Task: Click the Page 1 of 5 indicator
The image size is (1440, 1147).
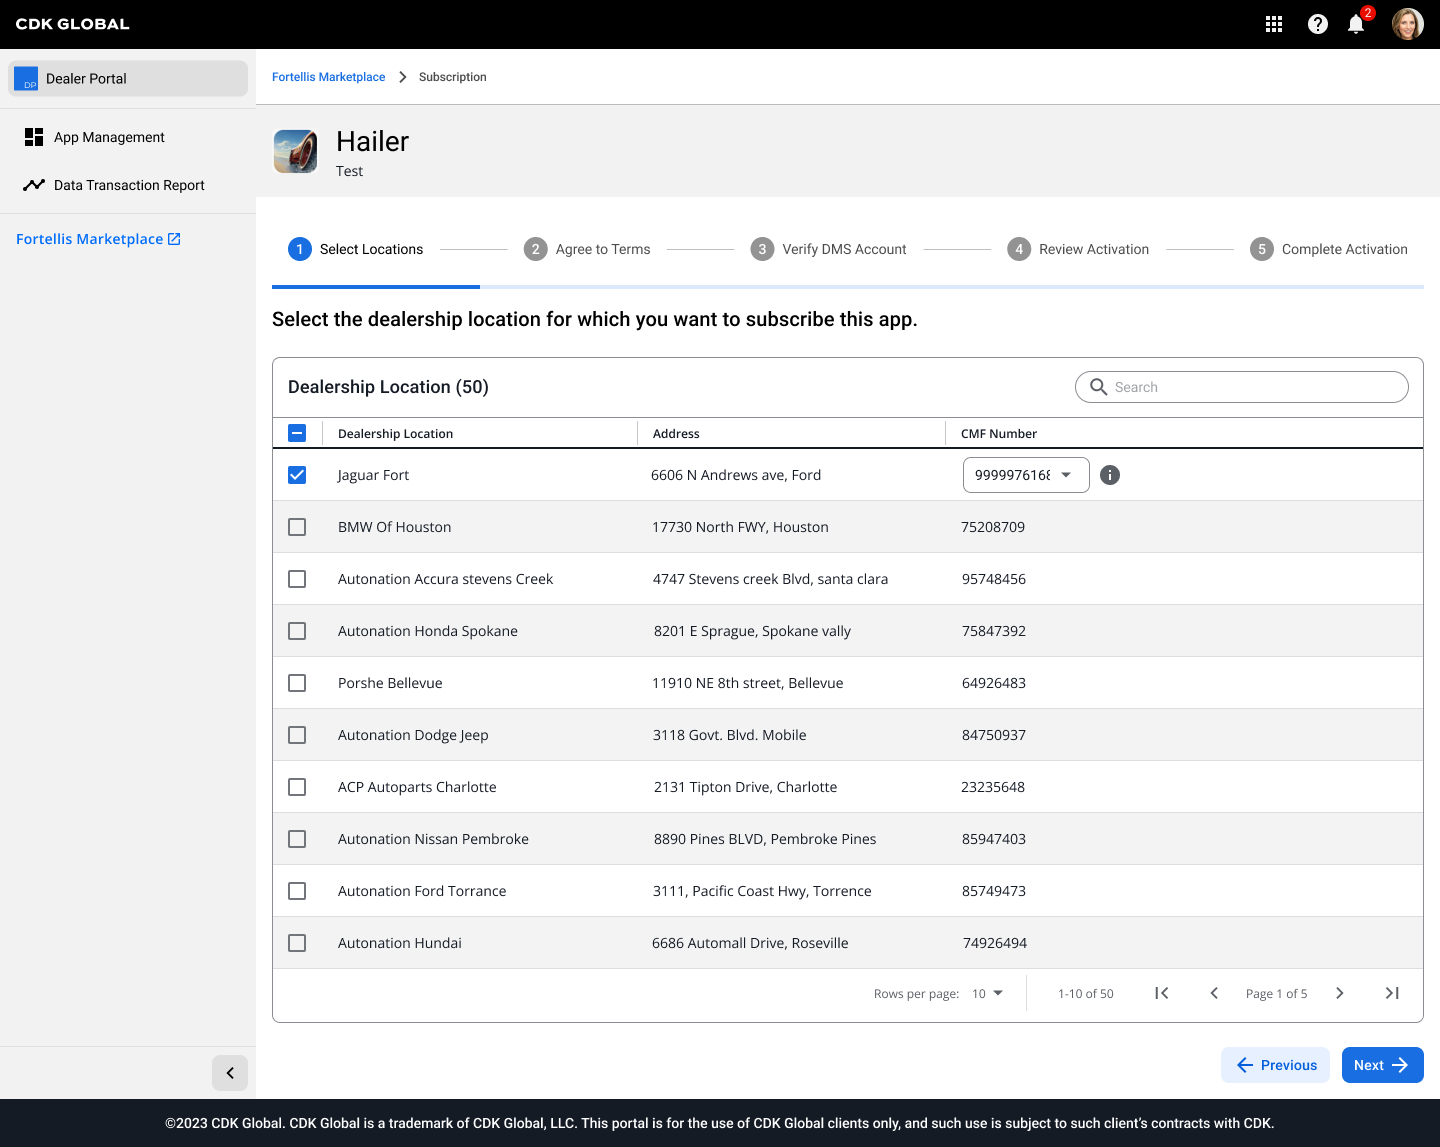Action: (x=1277, y=993)
